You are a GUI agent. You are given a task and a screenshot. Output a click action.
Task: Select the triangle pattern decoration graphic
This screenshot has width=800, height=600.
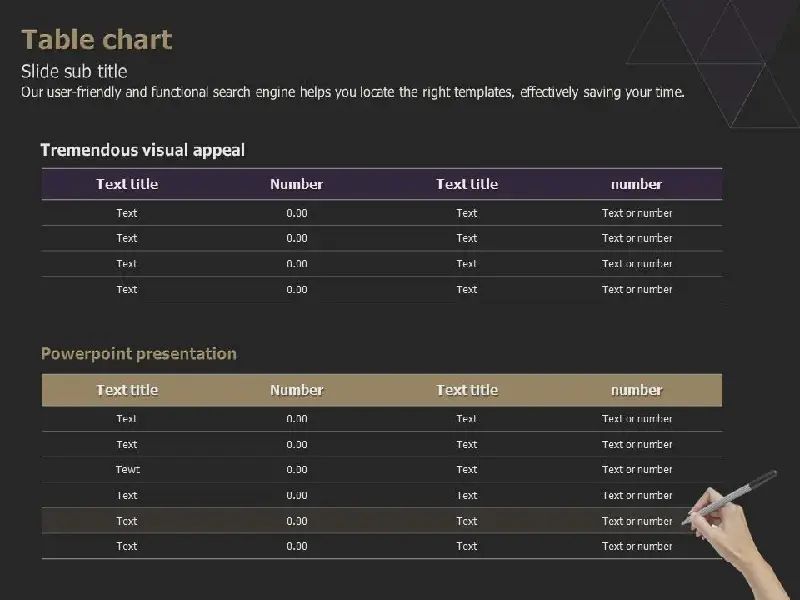[713, 63]
